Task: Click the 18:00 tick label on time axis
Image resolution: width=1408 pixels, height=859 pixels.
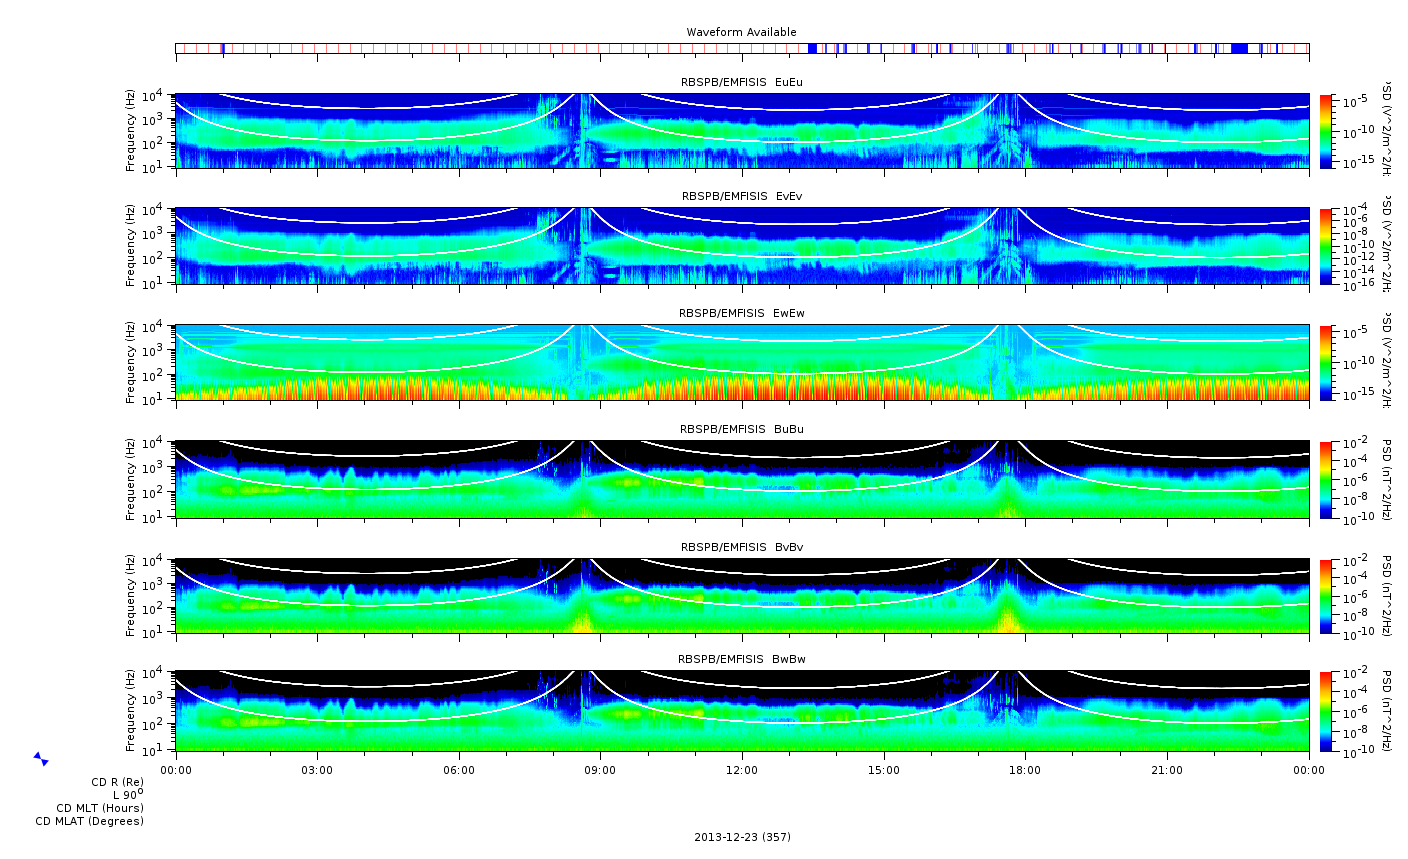Action: tap(1025, 770)
